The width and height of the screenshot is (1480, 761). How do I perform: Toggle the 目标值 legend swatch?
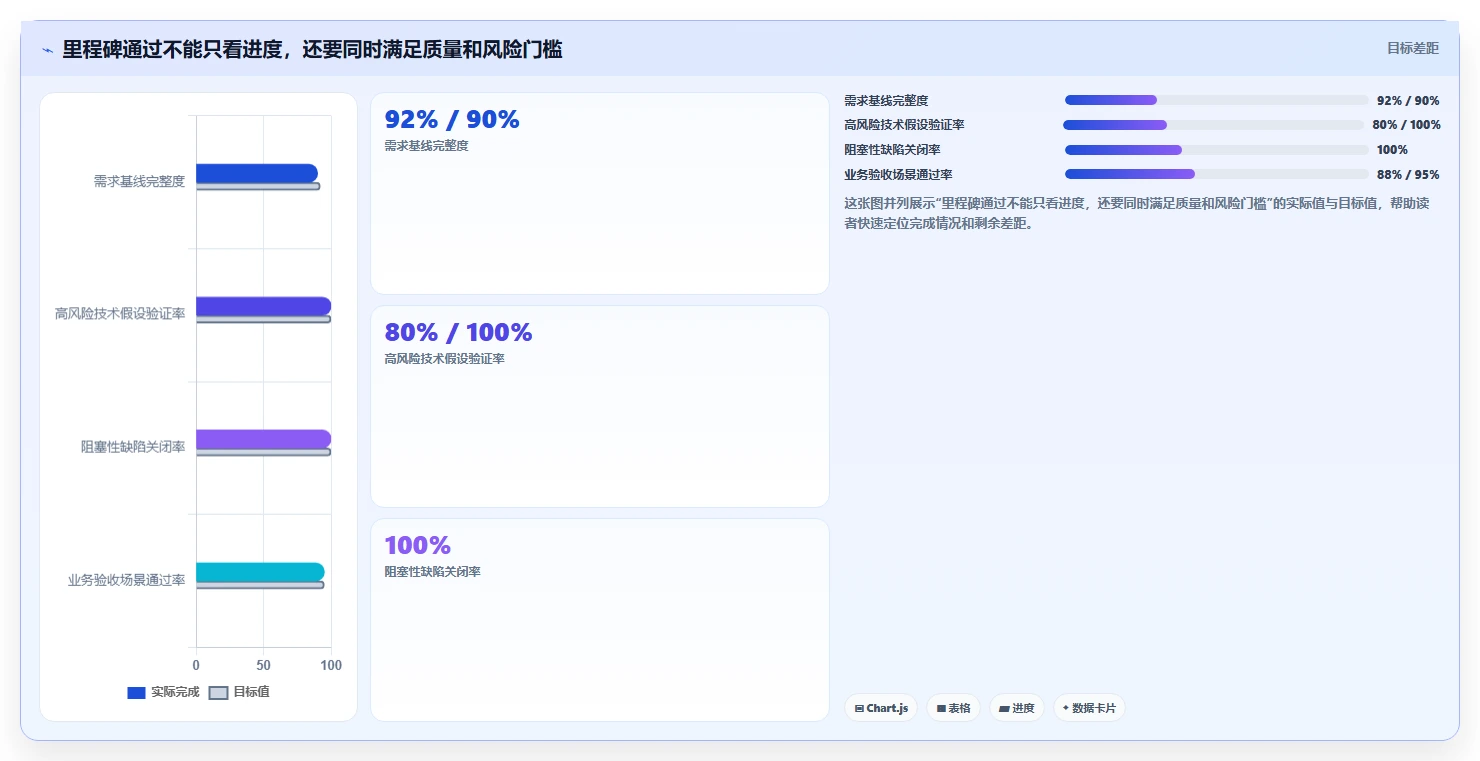(x=219, y=693)
